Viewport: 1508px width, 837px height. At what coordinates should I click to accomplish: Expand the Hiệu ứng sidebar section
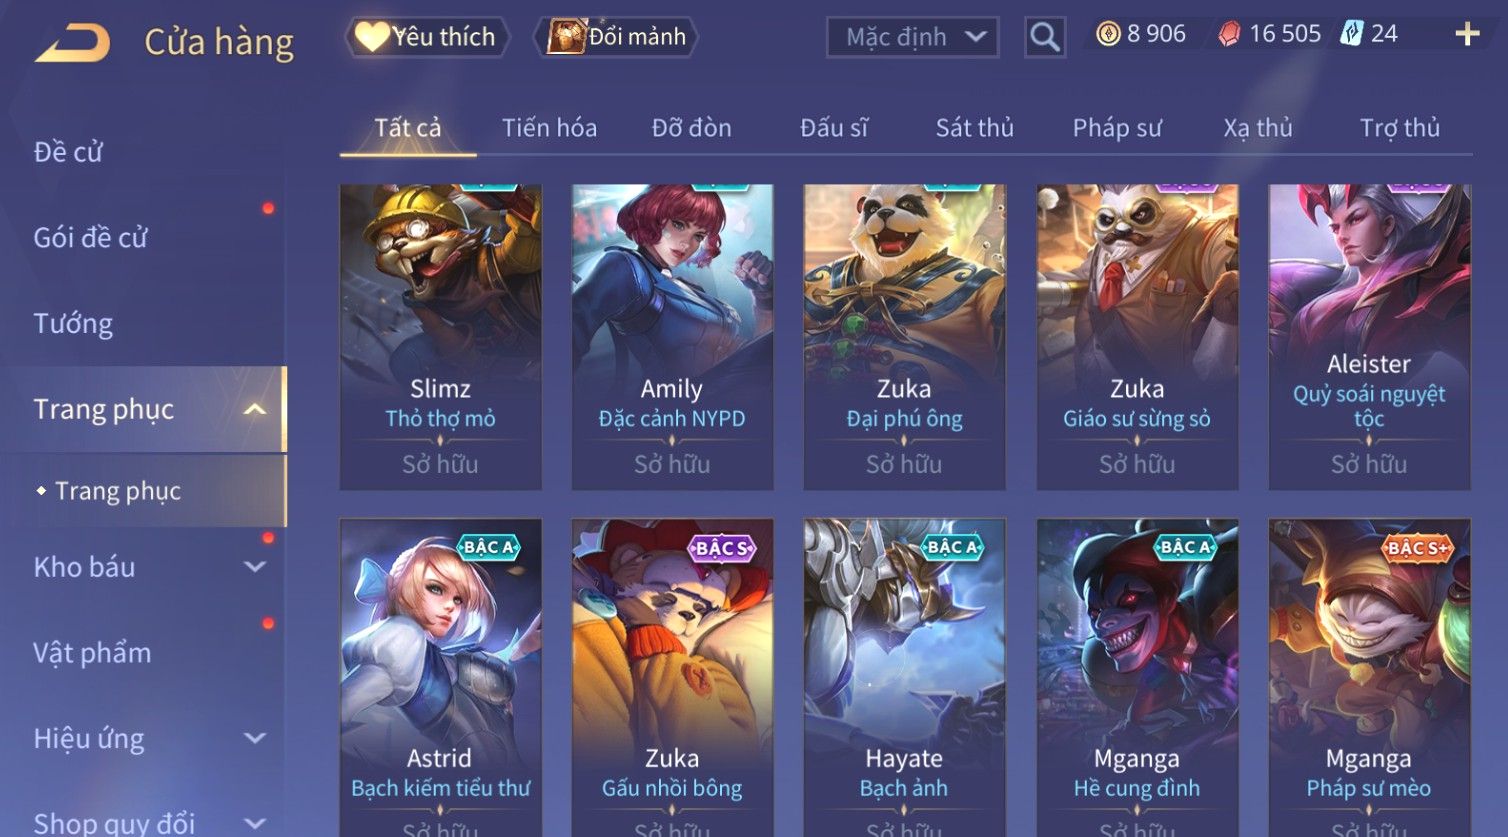[255, 738]
